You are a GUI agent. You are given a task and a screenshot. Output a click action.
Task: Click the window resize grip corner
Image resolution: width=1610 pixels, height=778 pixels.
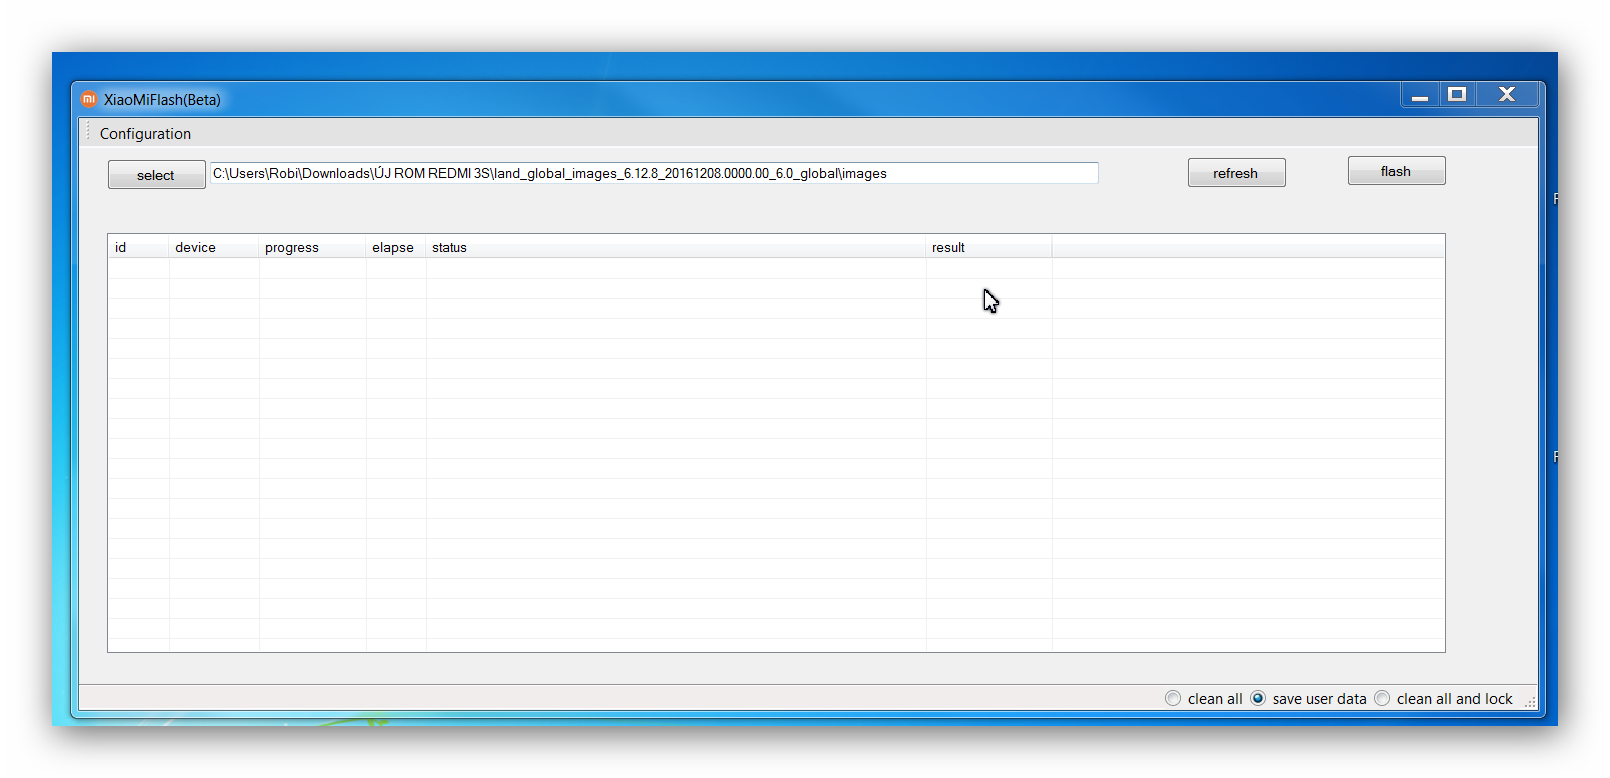(x=1530, y=703)
